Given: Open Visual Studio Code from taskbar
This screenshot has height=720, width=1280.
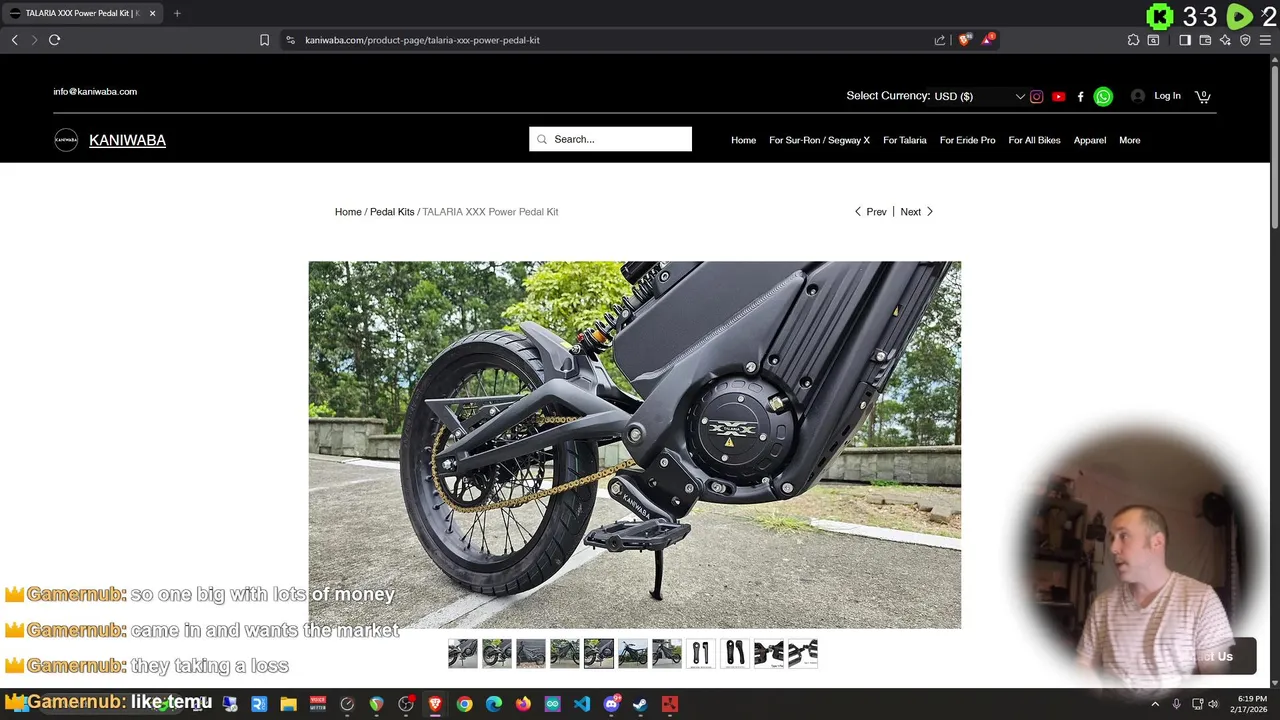Looking at the screenshot, I should coord(582,704).
